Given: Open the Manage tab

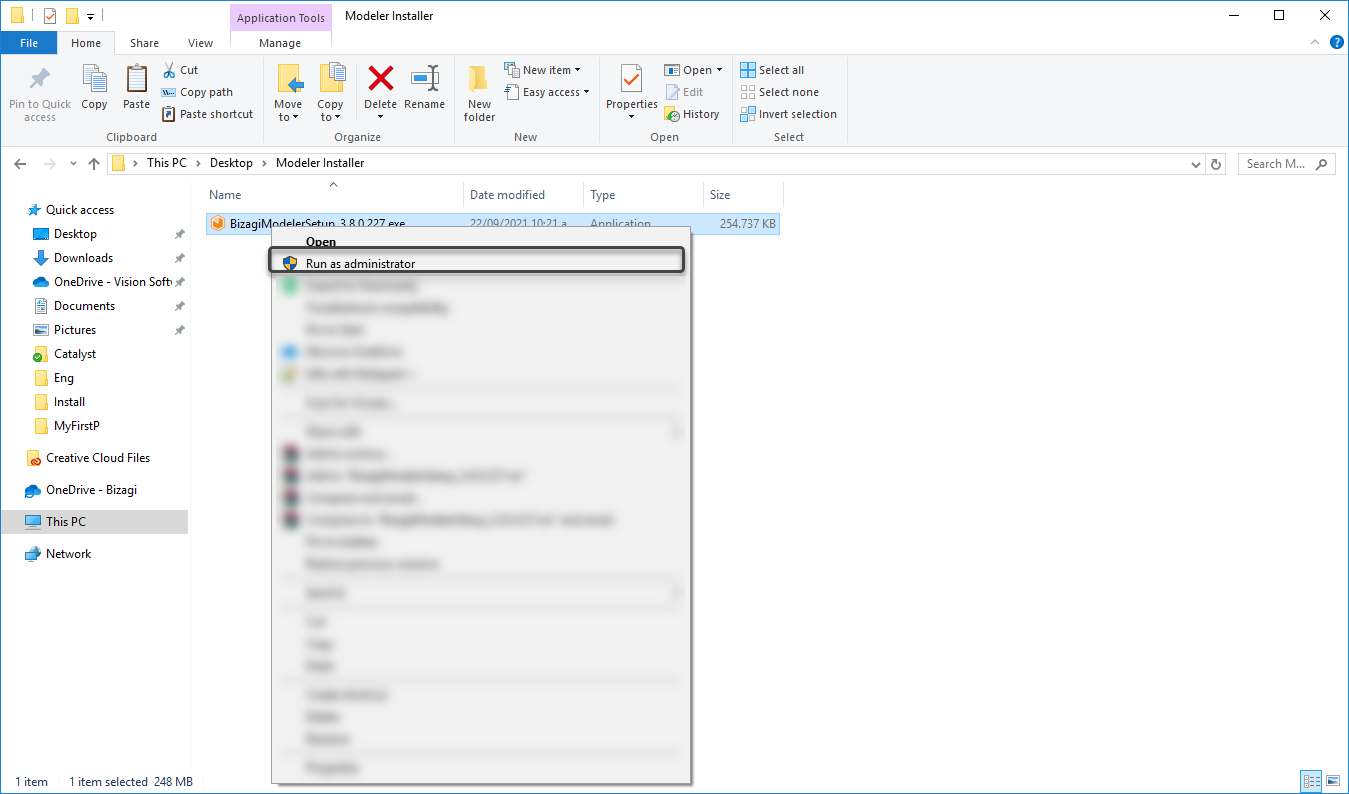Looking at the screenshot, I should 280,43.
